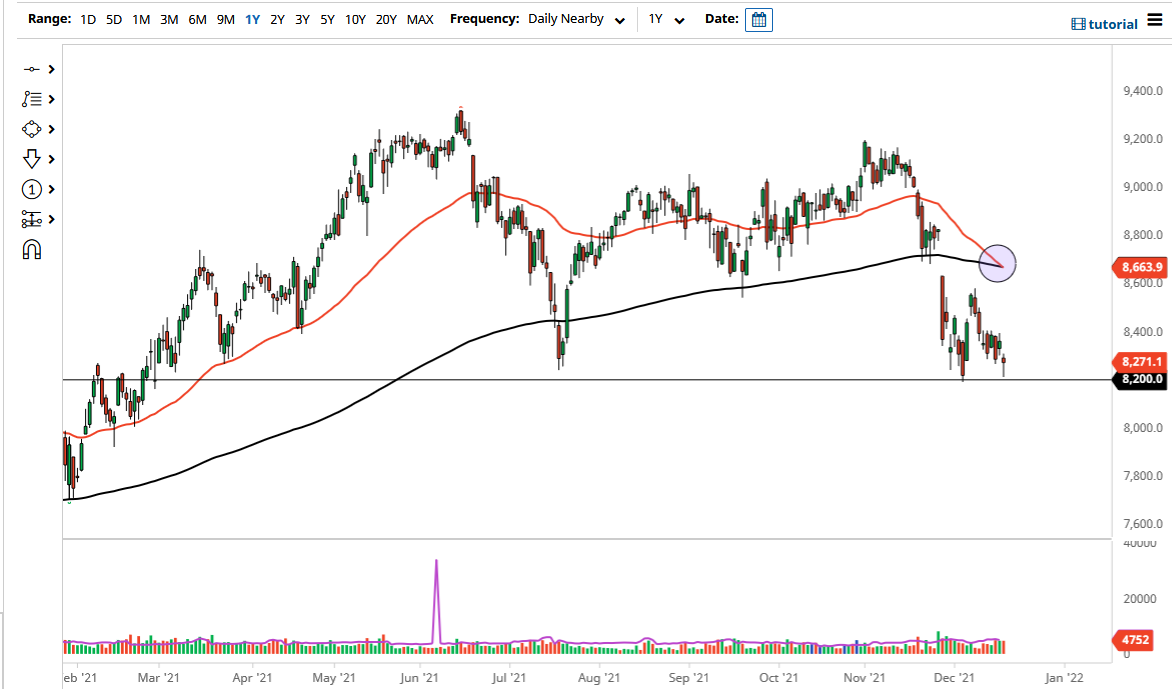Set range to 9M
This screenshot has width=1175, height=689.
click(x=226, y=19)
